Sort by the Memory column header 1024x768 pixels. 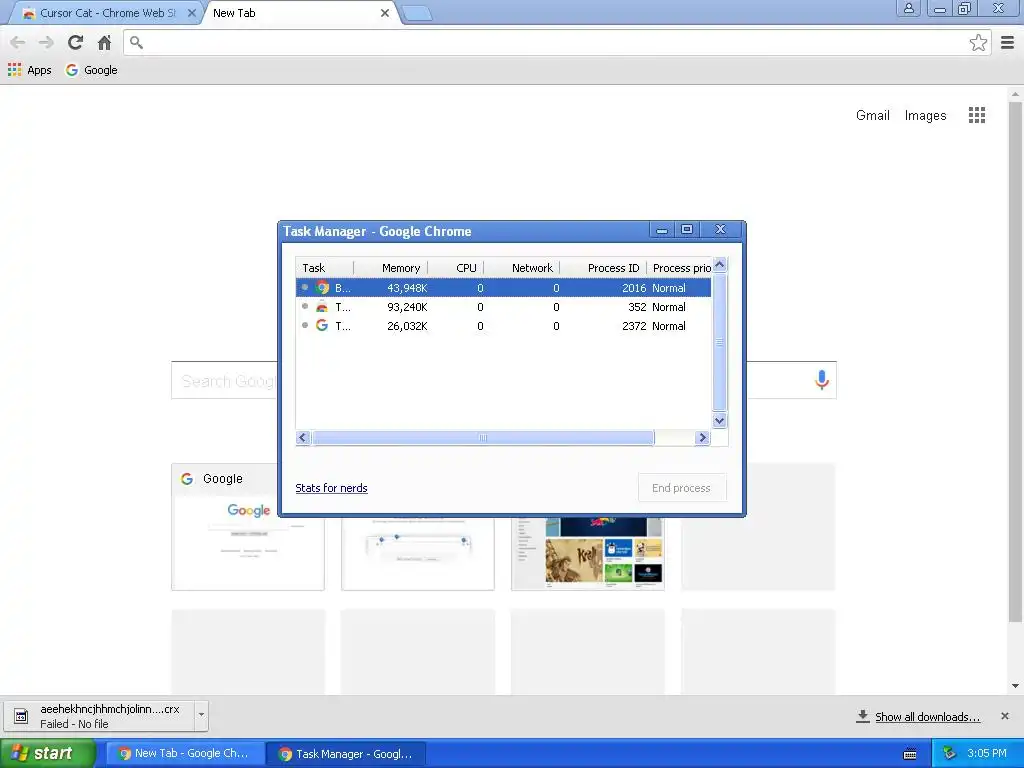[x=391, y=268]
